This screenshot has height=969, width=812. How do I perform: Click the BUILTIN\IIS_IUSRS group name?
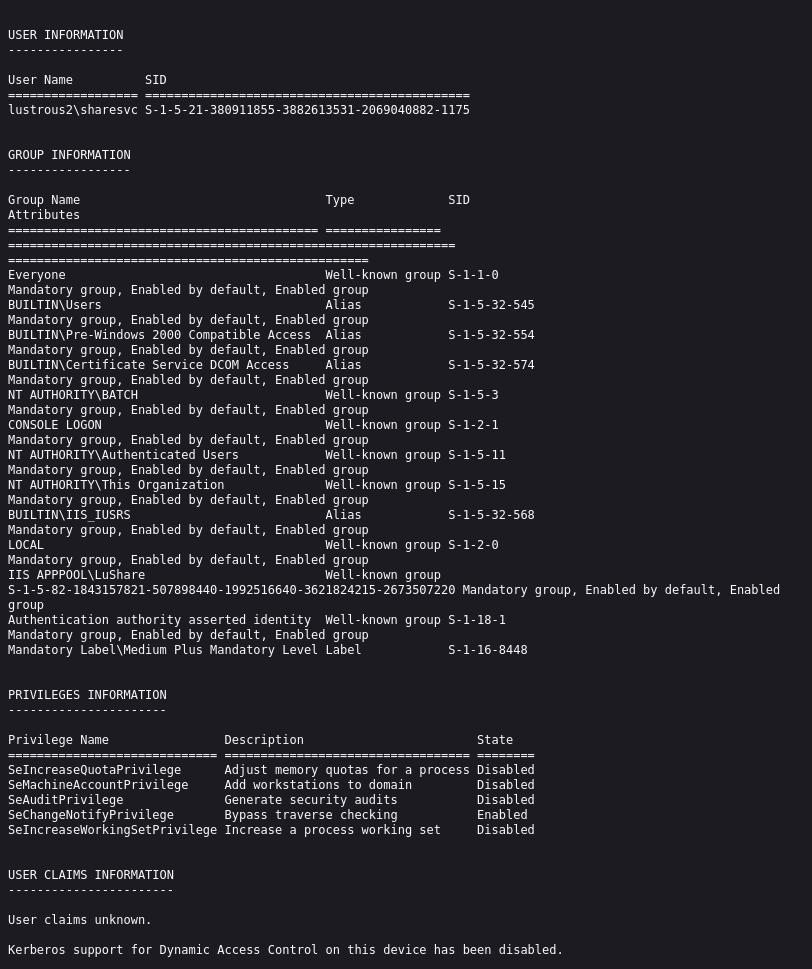[x=69, y=515]
